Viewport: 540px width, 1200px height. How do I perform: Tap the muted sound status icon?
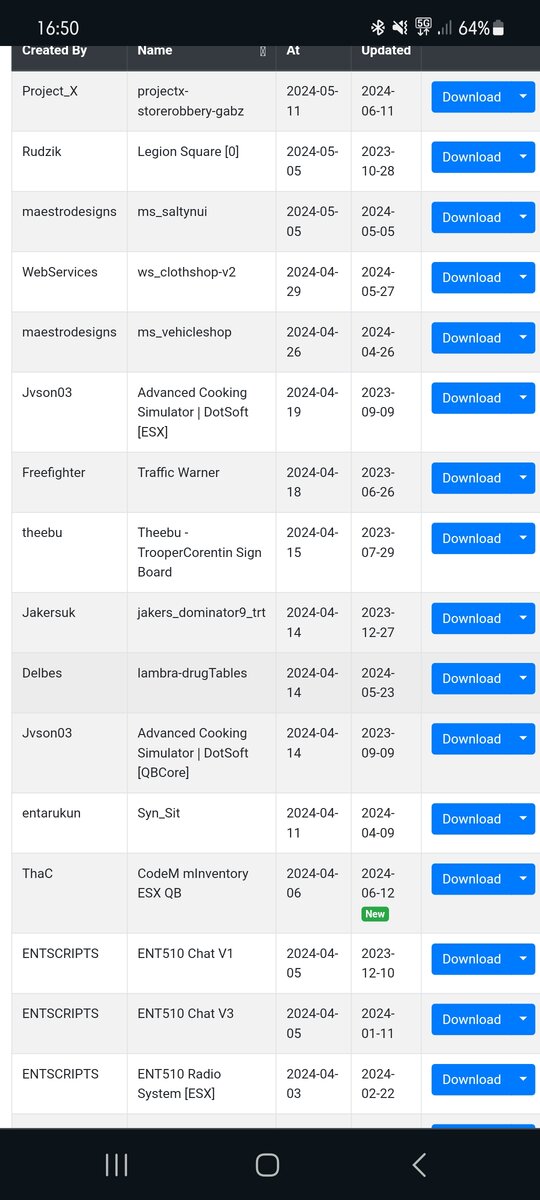400,28
